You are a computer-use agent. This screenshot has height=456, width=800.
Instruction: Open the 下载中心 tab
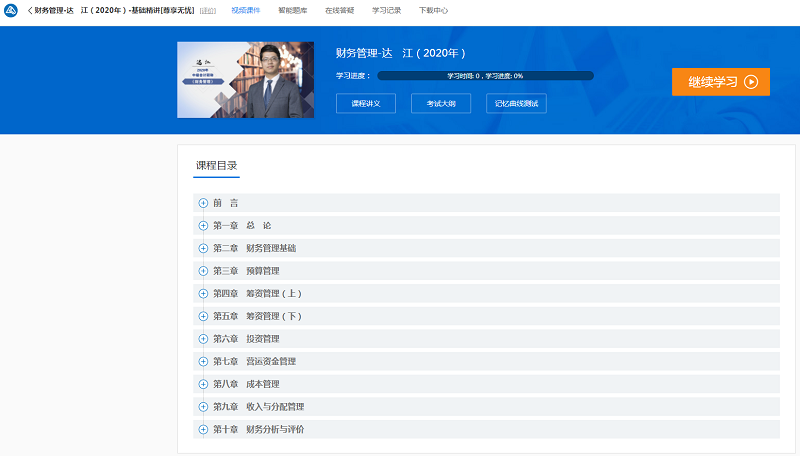click(433, 10)
